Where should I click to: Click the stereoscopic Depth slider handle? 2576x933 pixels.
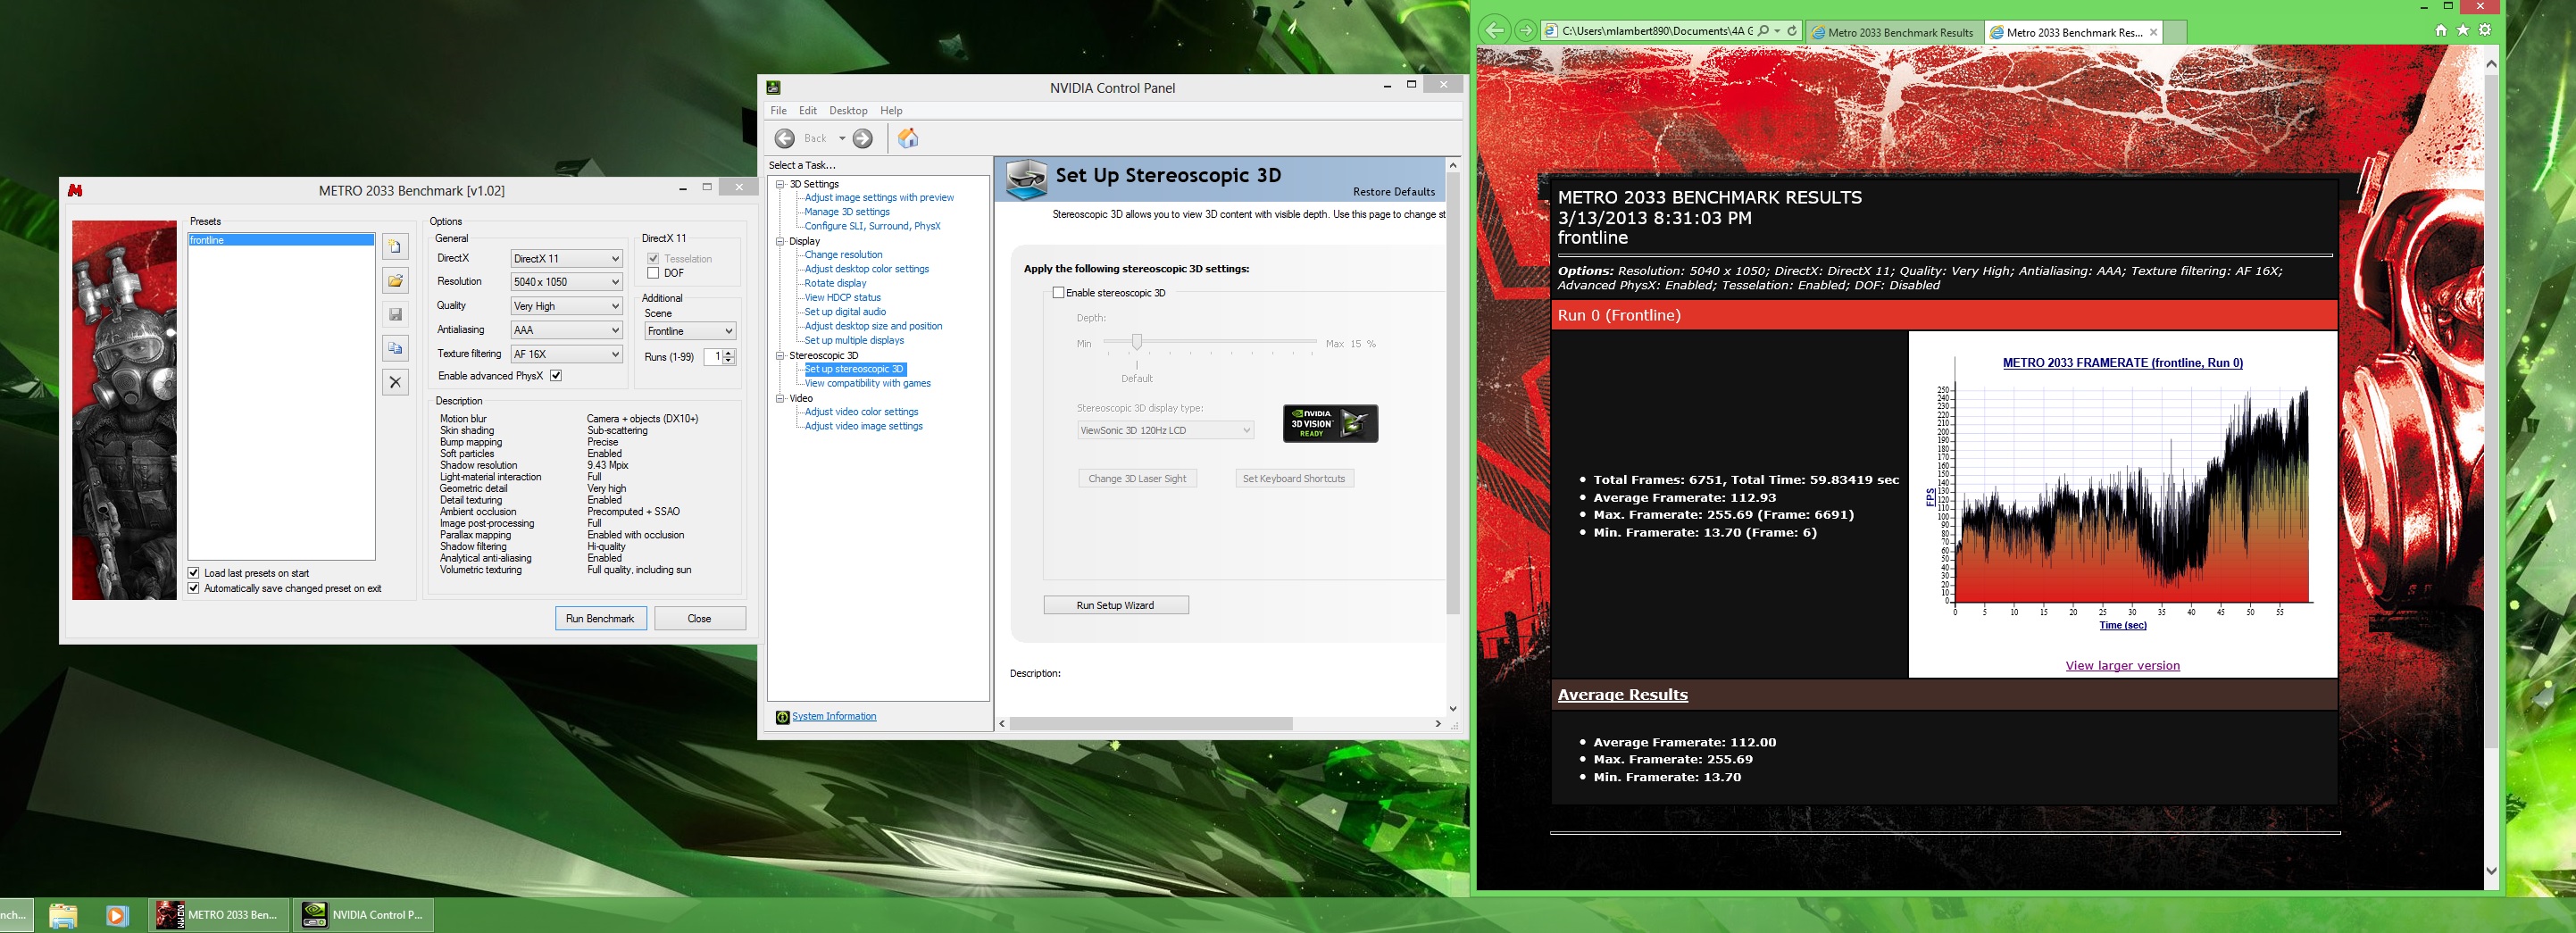(x=1136, y=342)
